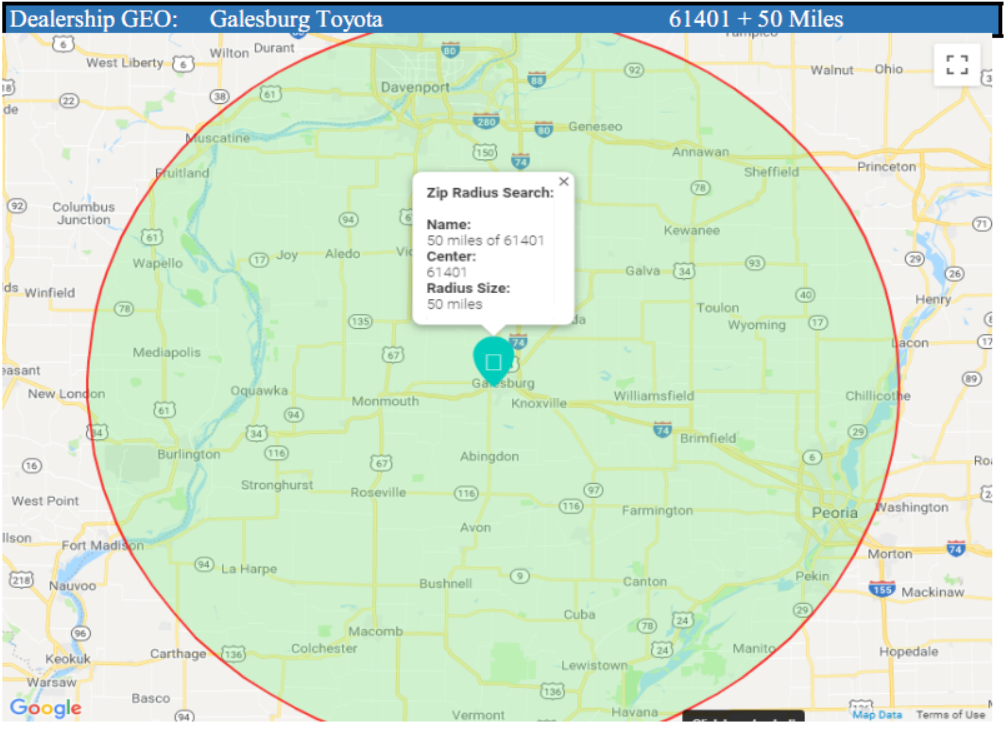Click the US Route 150 shield
Viewport: 1005px width, 733px height.
tap(485, 152)
